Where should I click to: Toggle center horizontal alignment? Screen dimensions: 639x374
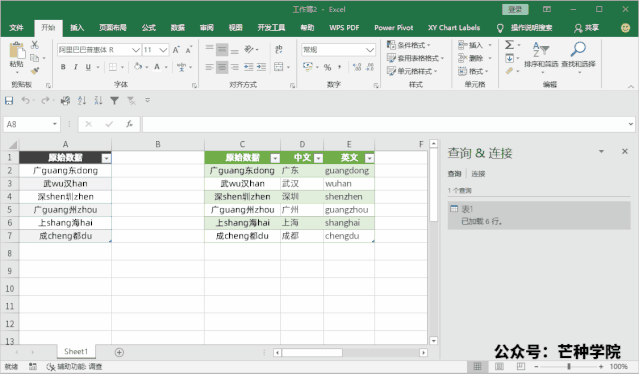click(x=222, y=67)
